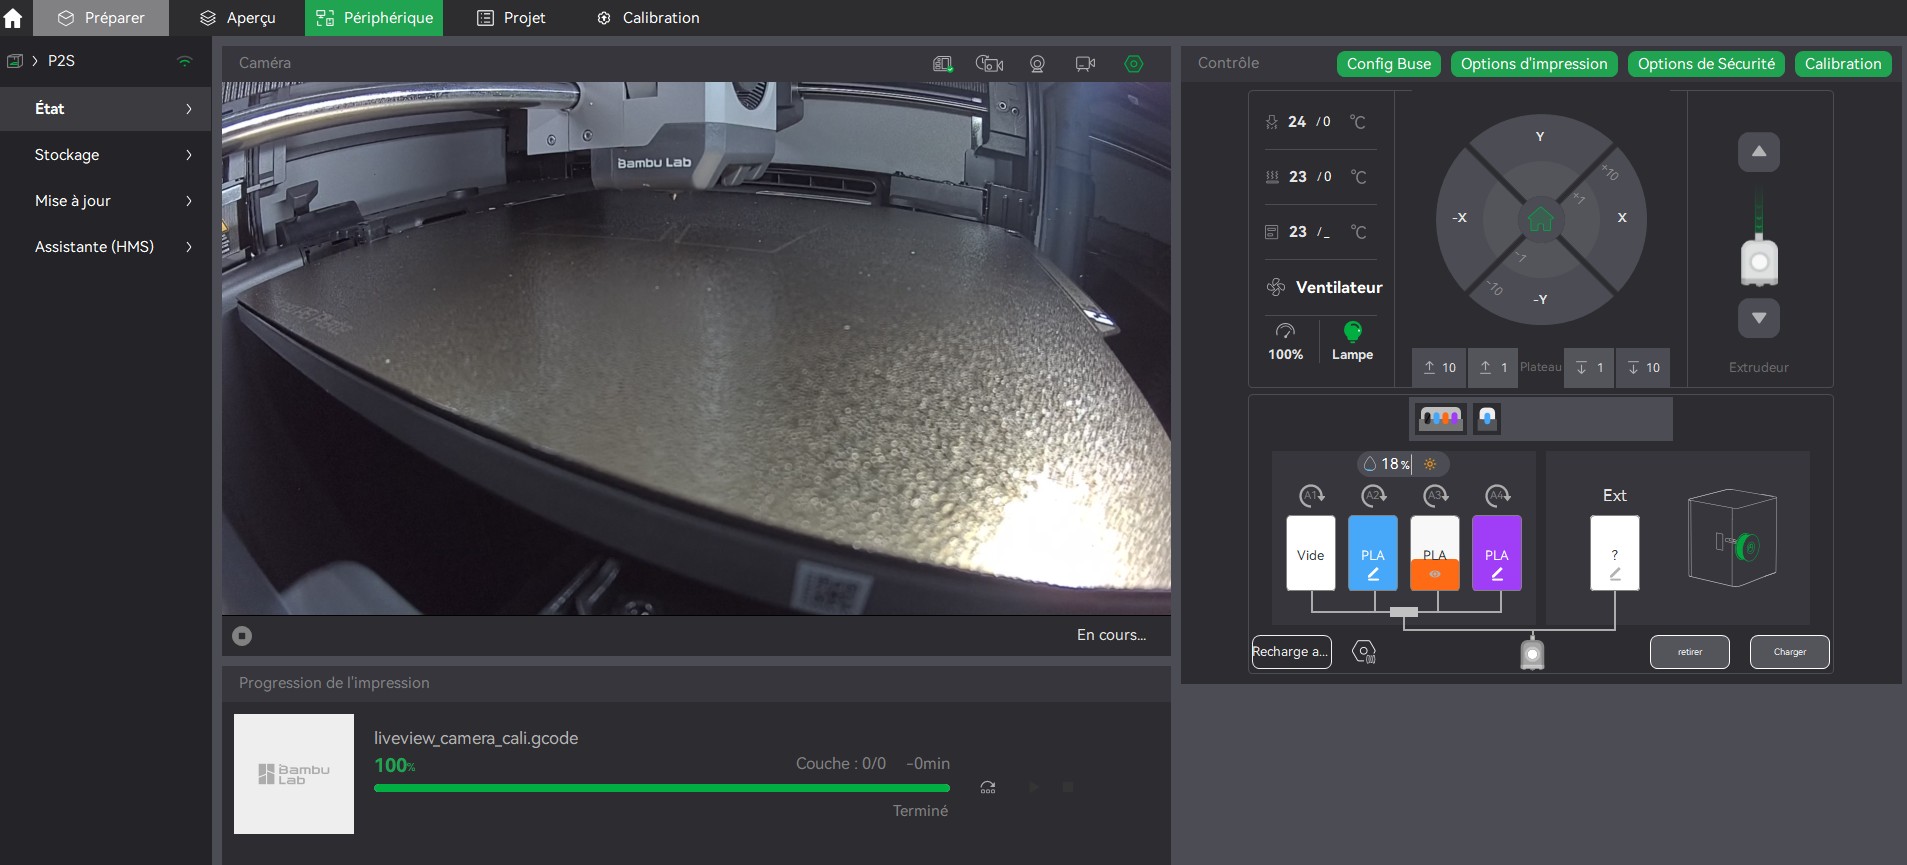
Task: Toggle the Ventilateur fan control
Action: [x=1324, y=287]
